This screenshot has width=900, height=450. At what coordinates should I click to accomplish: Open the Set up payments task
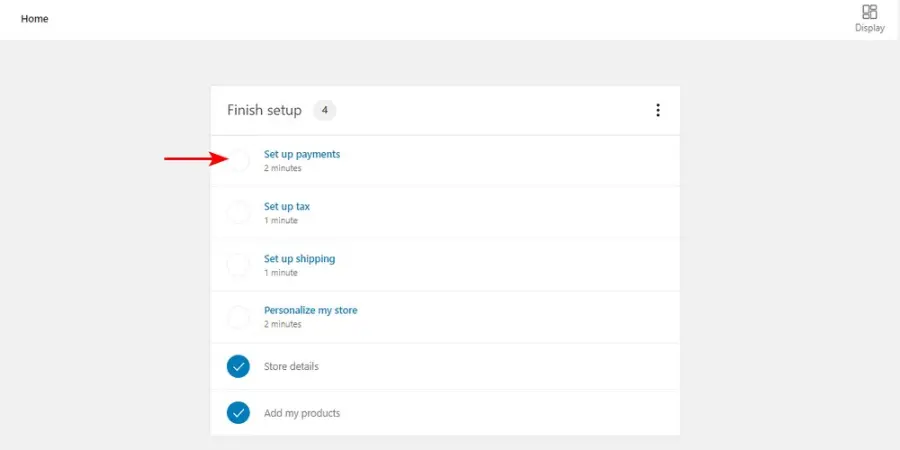(302, 154)
